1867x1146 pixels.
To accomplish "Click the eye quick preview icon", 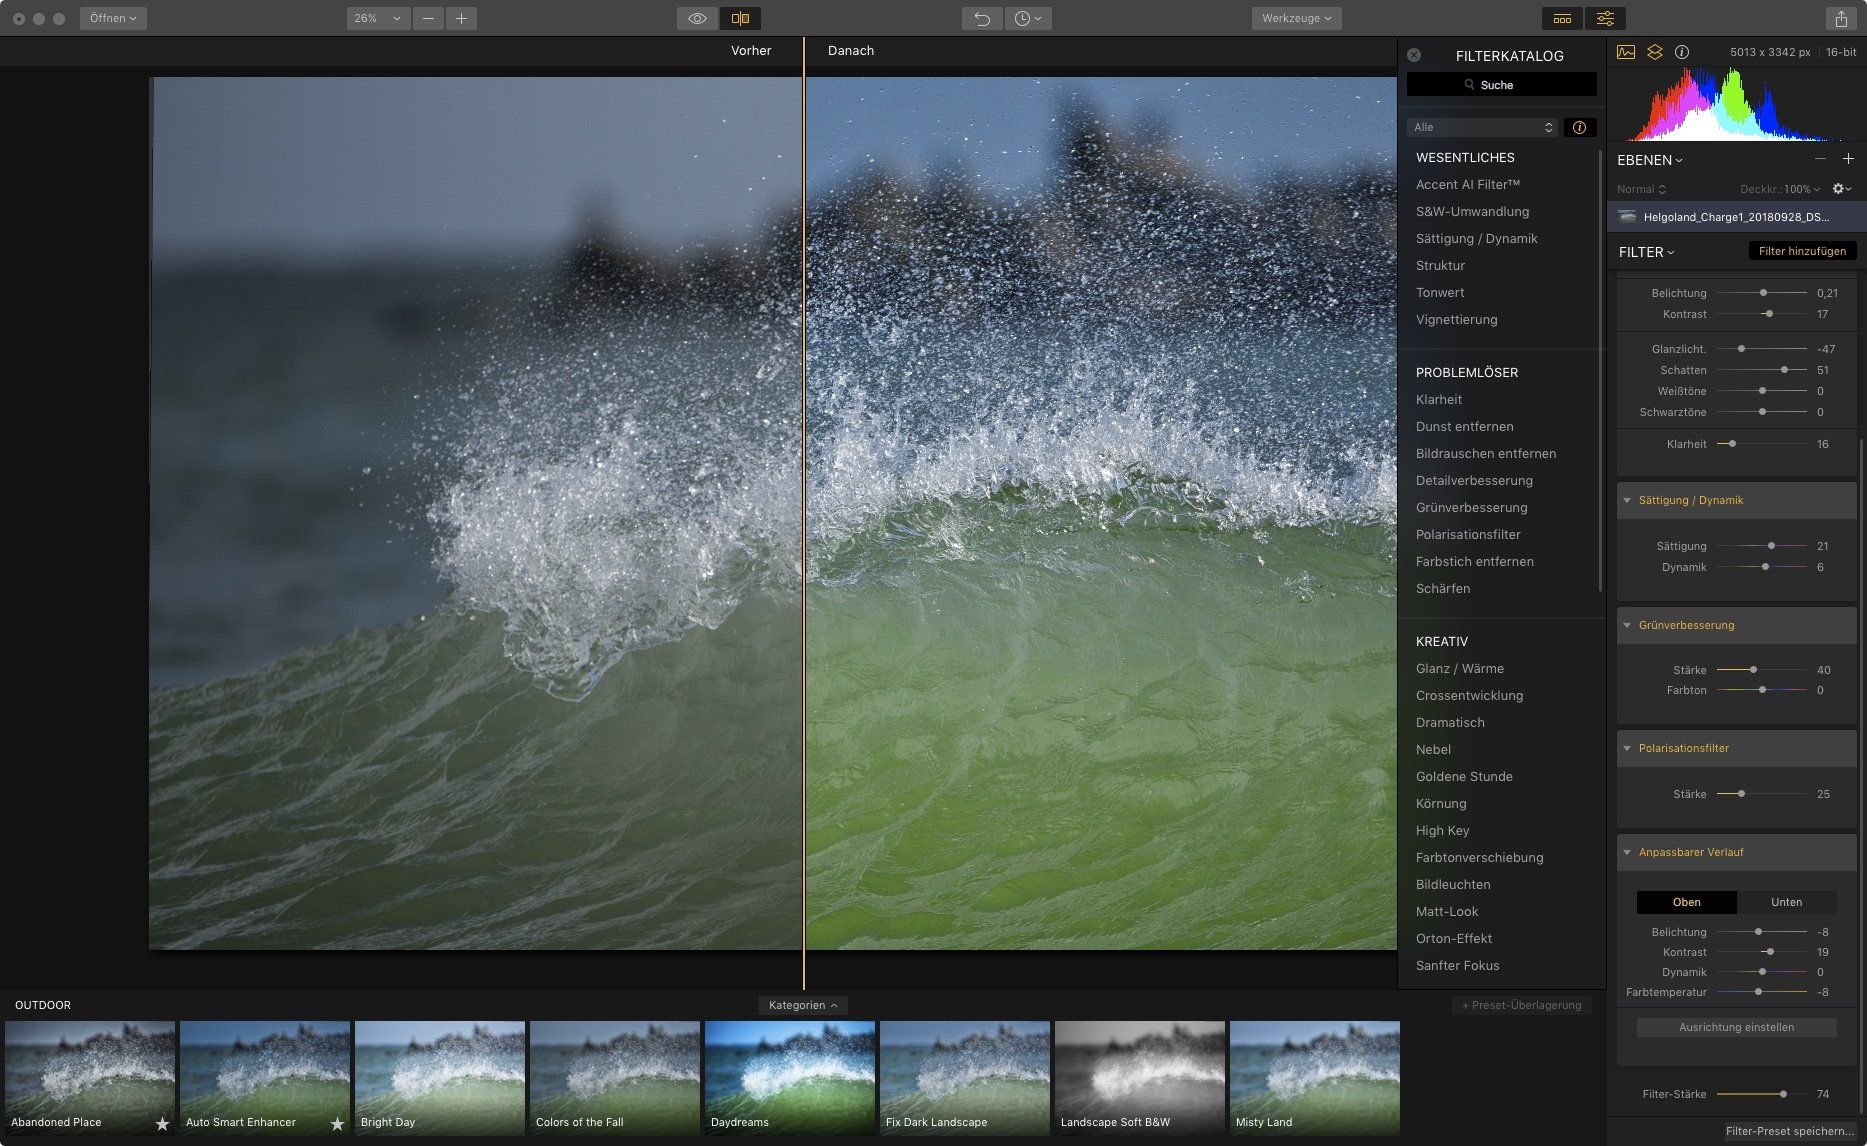I will tap(697, 19).
